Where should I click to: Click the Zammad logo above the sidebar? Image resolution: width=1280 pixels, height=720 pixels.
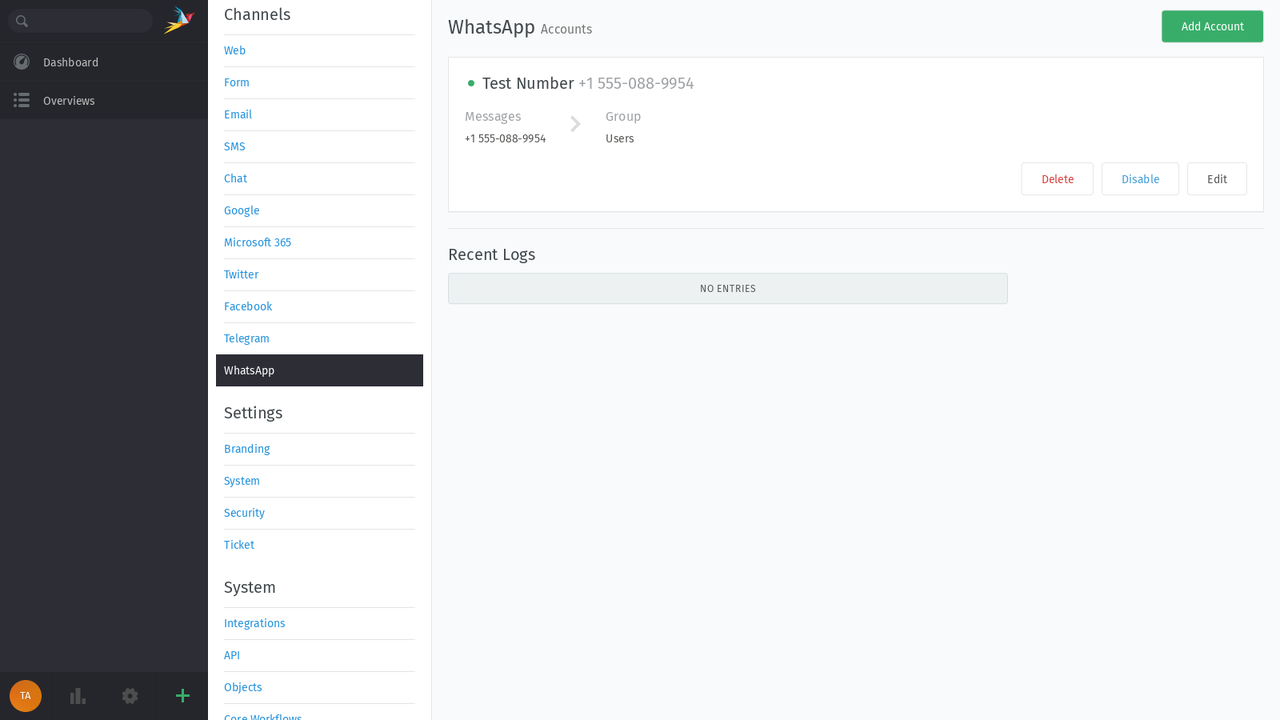click(x=178, y=20)
